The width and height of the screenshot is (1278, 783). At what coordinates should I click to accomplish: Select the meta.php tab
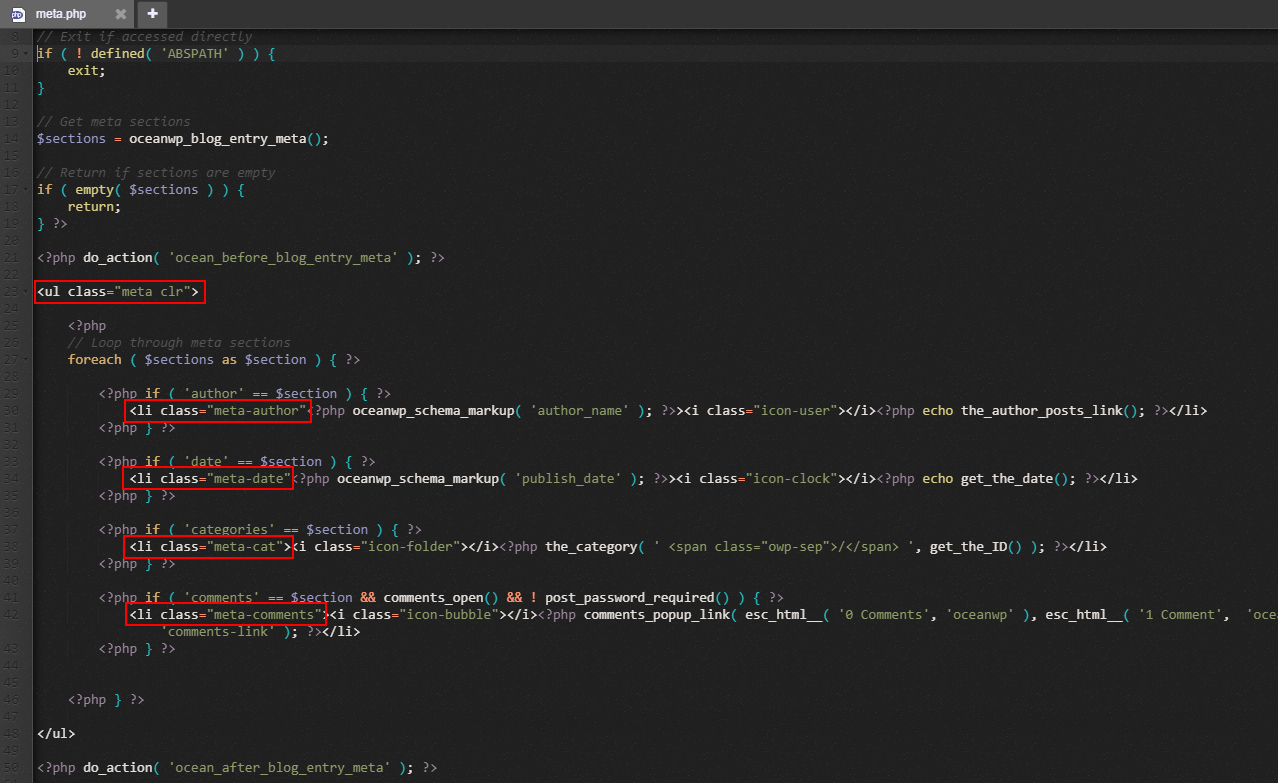(x=67, y=14)
